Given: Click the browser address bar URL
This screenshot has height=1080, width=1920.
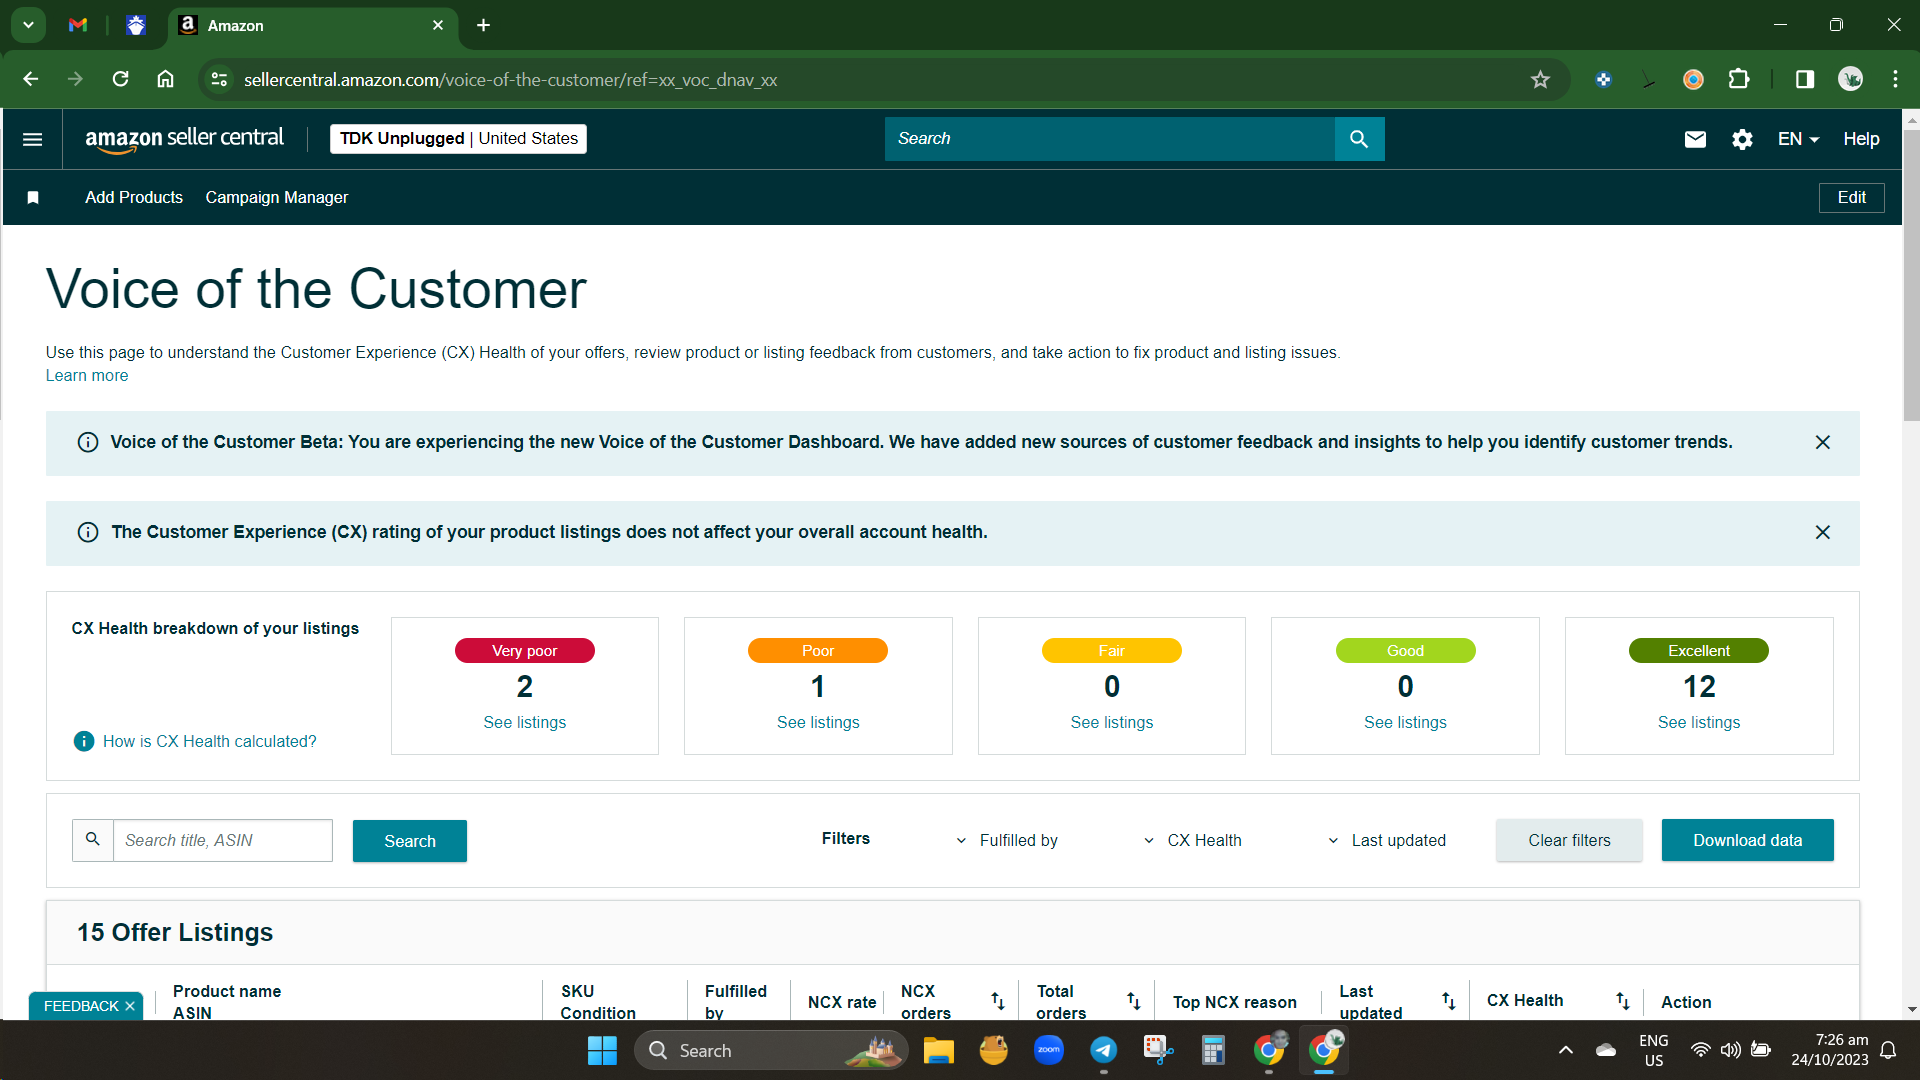Looking at the screenshot, I should (x=510, y=79).
